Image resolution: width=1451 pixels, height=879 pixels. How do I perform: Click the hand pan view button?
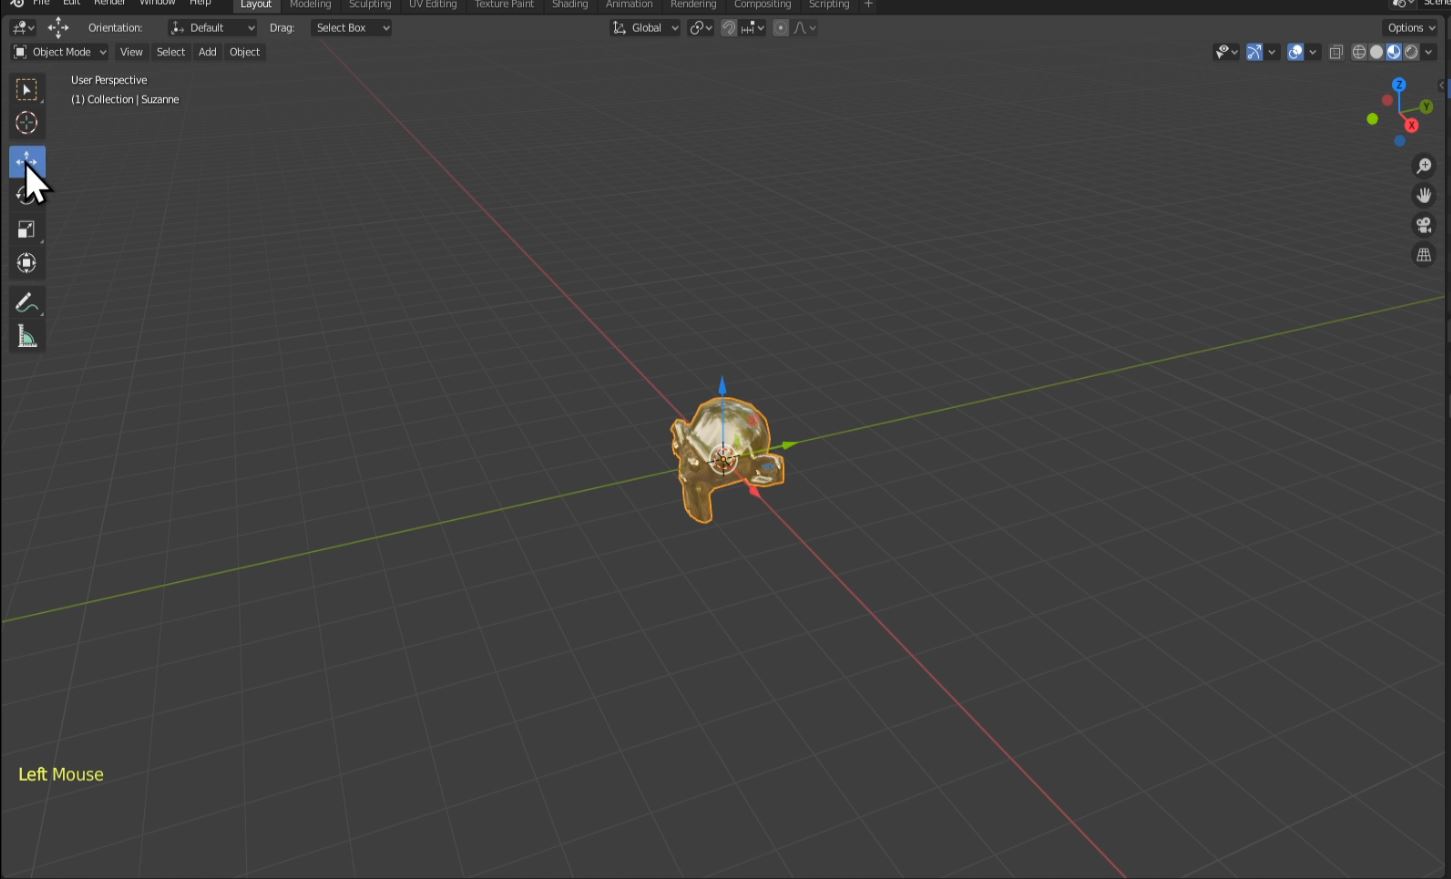tap(1424, 195)
